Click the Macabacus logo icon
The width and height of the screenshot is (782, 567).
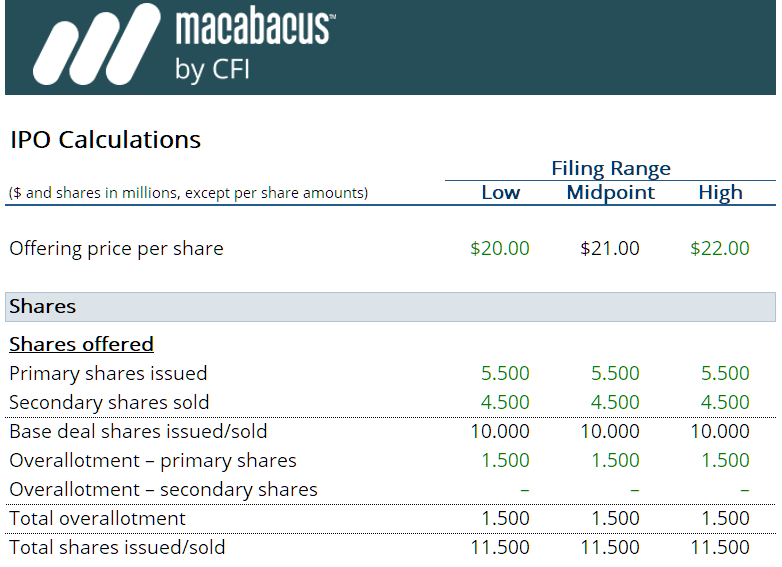click(95, 47)
